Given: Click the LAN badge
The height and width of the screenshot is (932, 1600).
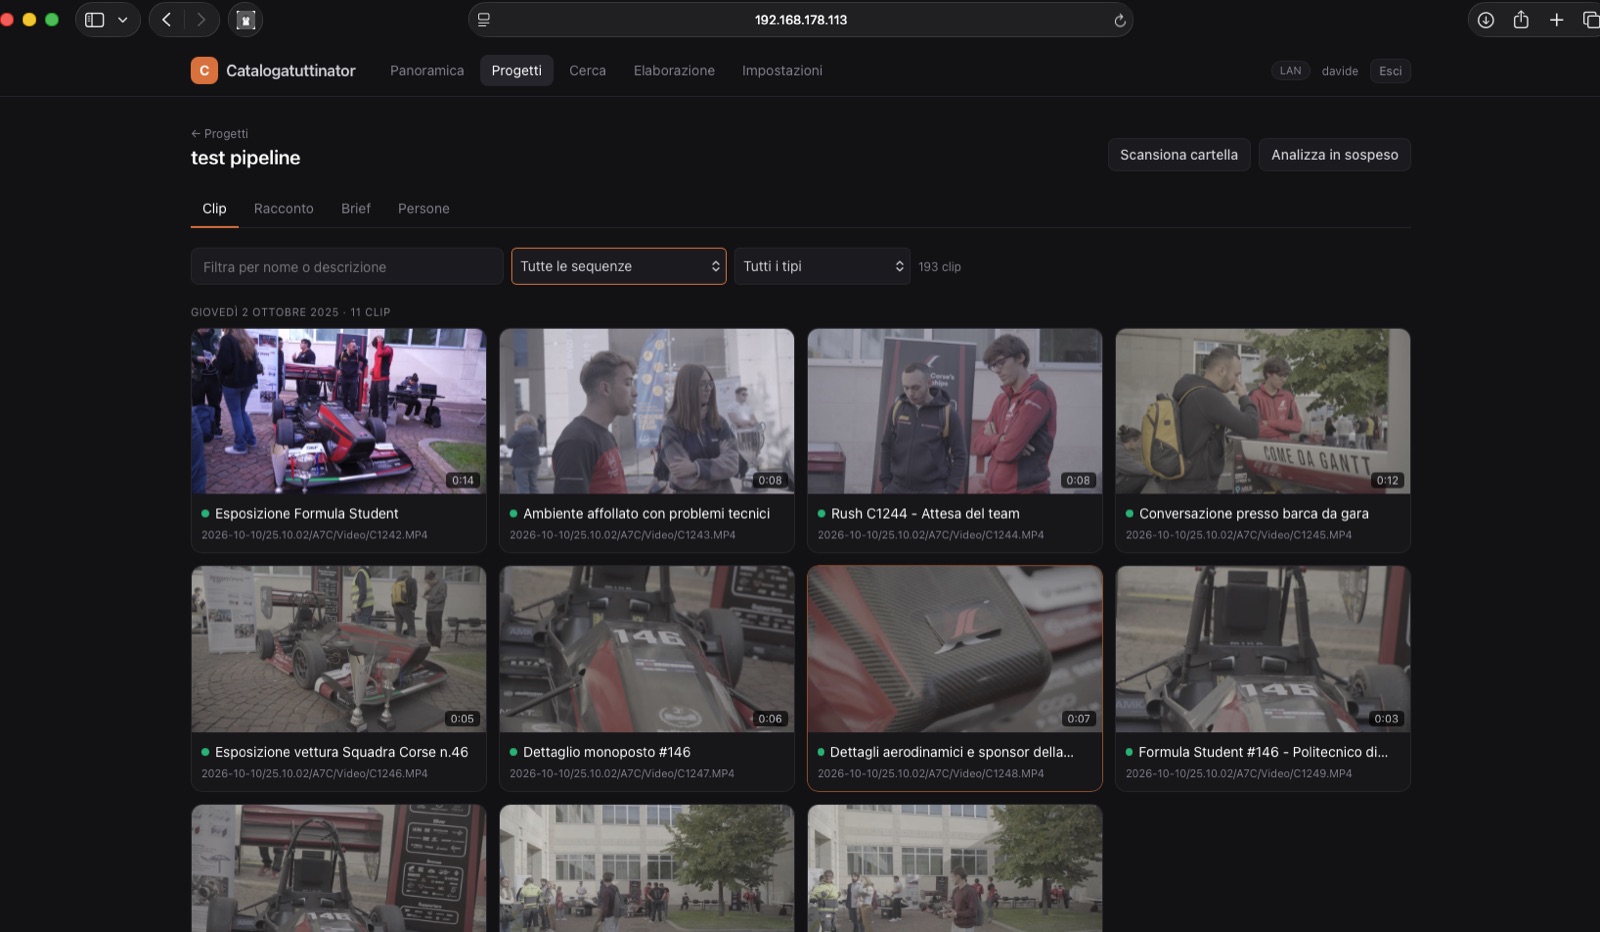Looking at the screenshot, I should 1291,71.
